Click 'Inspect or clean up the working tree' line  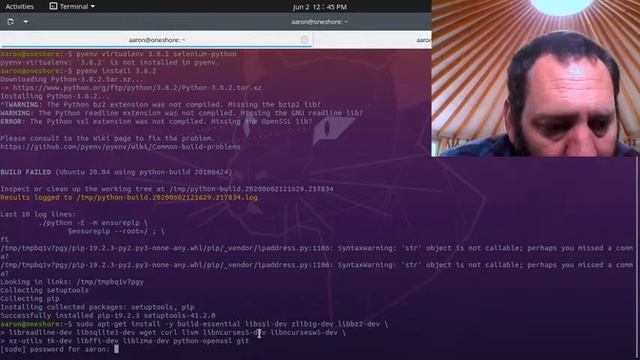tap(167, 189)
